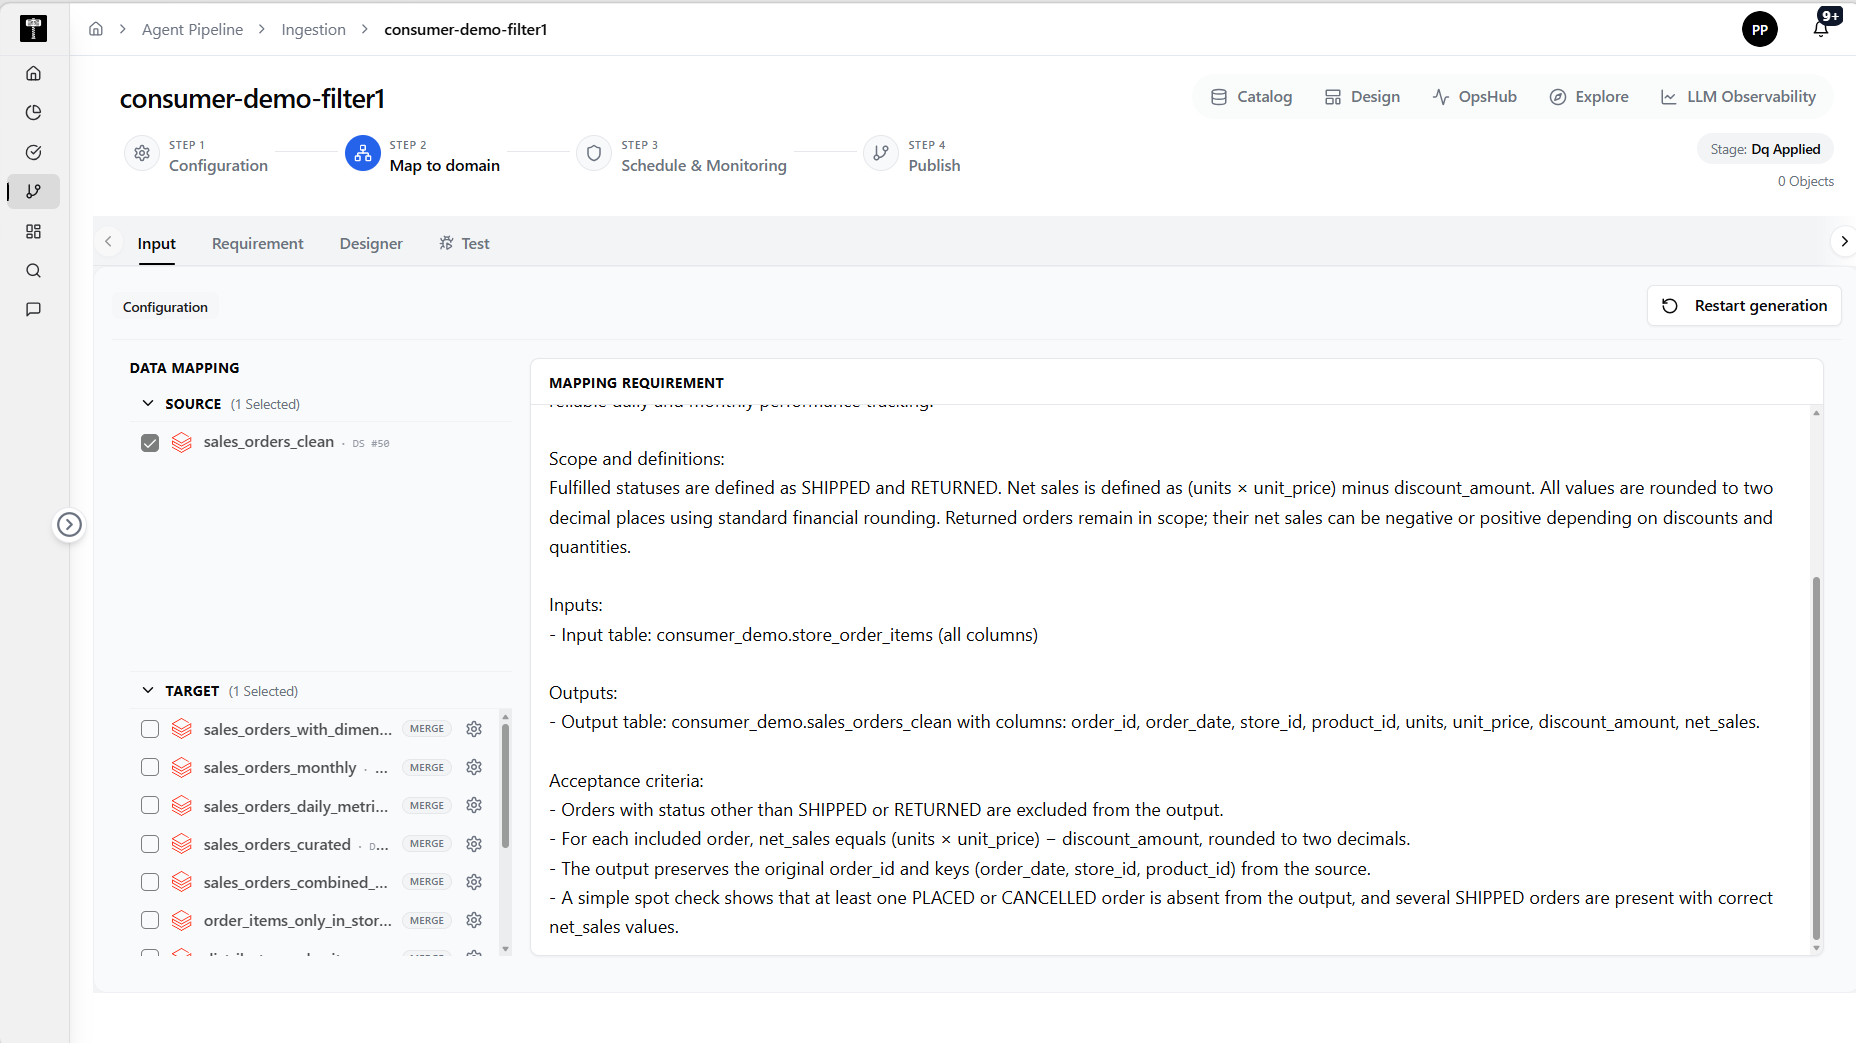Check the sales_orders_monthly target checkbox

tap(150, 767)
